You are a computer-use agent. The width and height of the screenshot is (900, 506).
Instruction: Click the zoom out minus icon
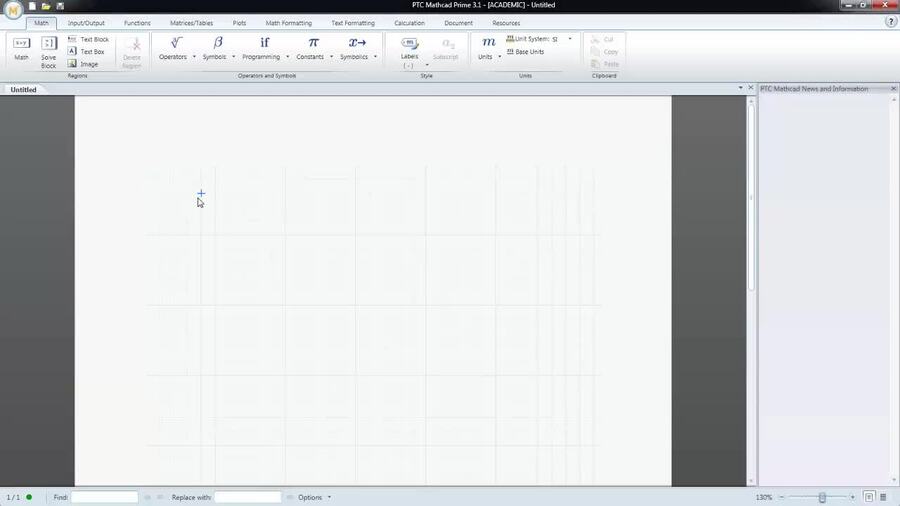click(x=781, y=497)
